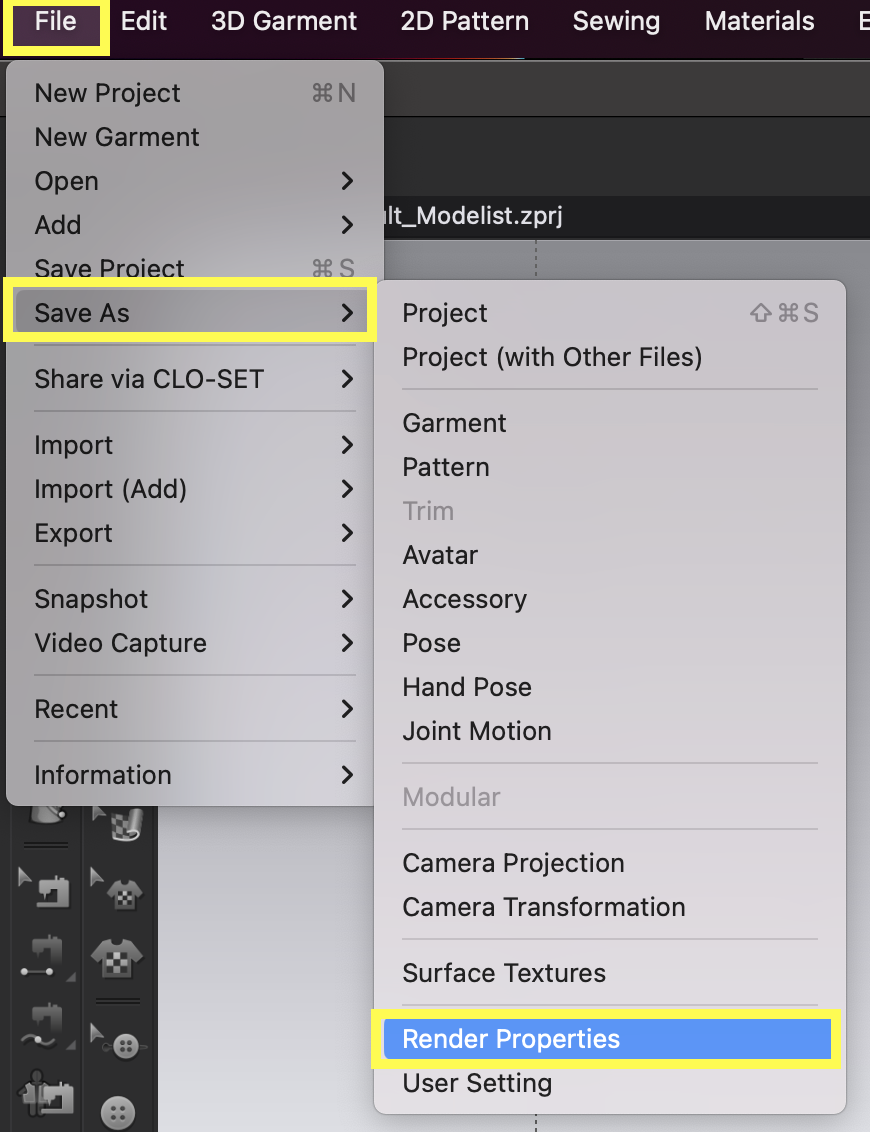
Task: Open the 3D Garment menu
Action: [284, 21]
